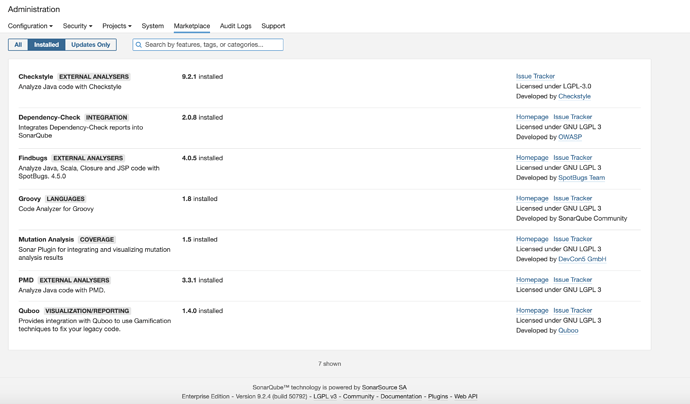Viewport: 690px width, 404px height.
Task: Click the PMD plugin name
Action: [26, 280]
